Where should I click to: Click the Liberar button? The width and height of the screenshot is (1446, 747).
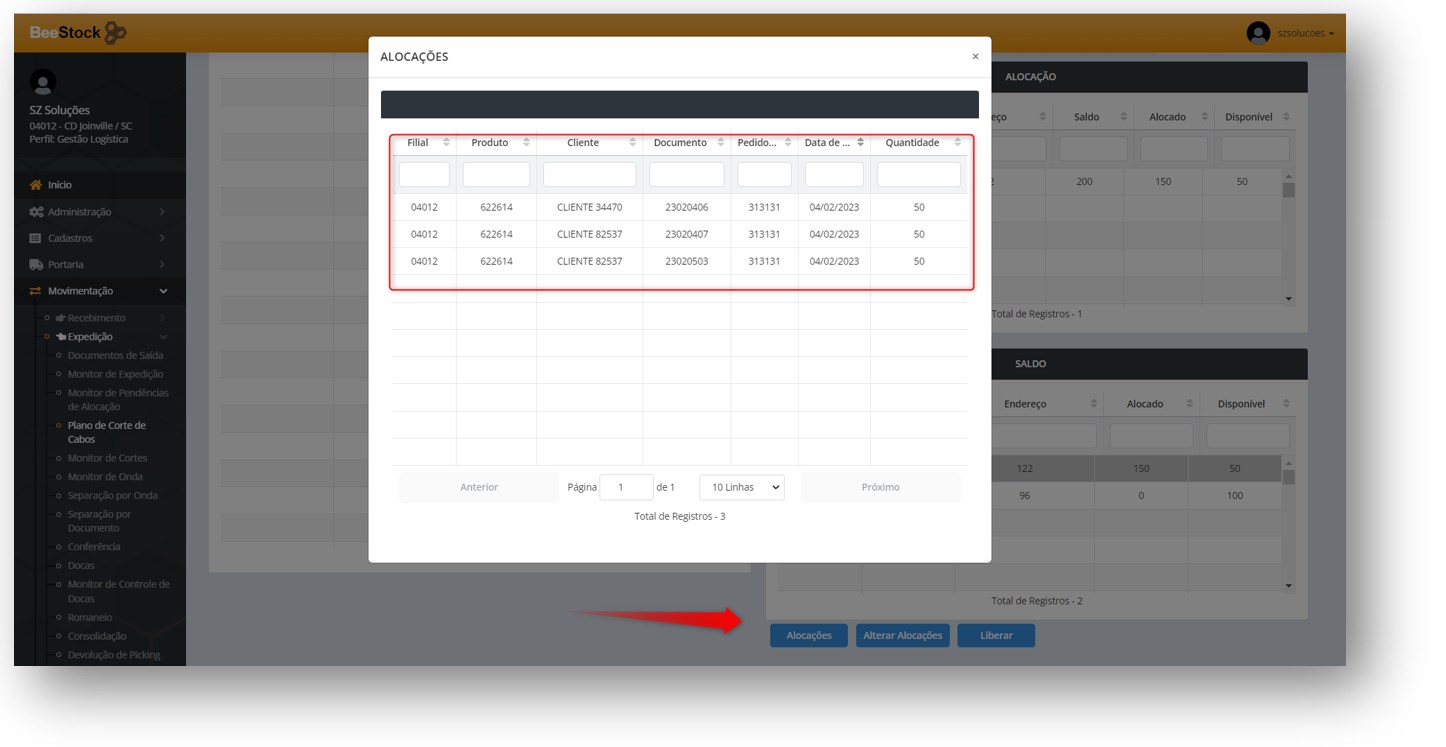[x=995, y=636]
